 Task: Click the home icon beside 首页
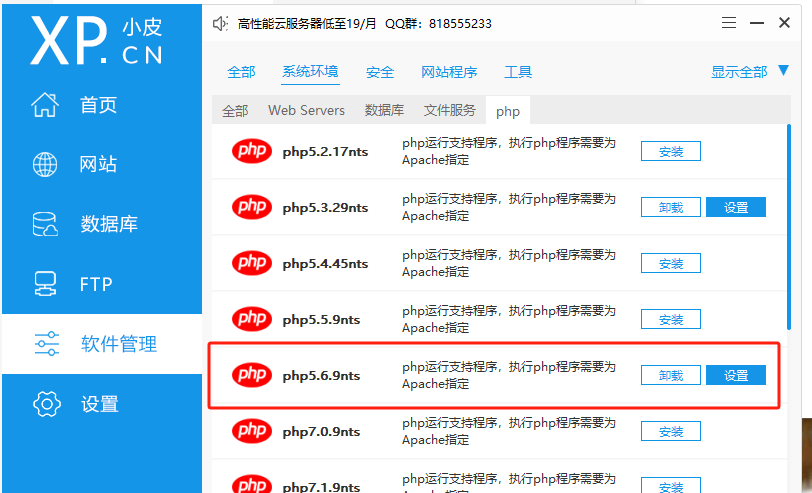45,105
